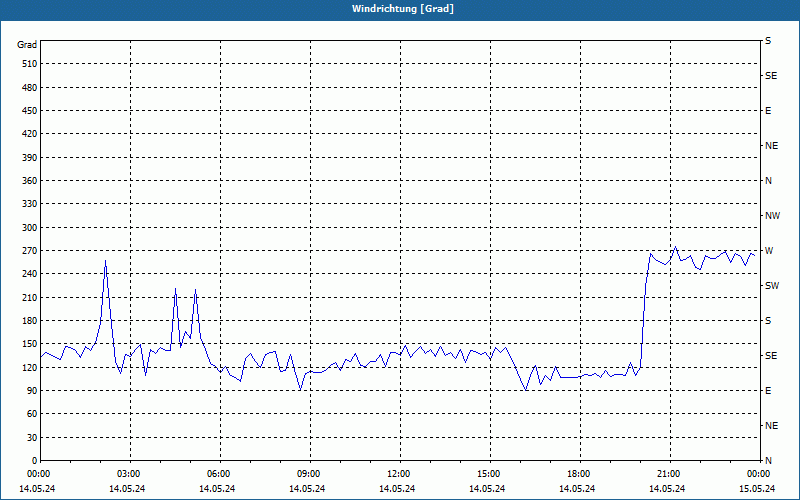Click the chart title 'Windrichtung [Grad]'
Image resolution: width=800 pixels, height=500 pixels.
pyautogui.click(x=403, y=9)
